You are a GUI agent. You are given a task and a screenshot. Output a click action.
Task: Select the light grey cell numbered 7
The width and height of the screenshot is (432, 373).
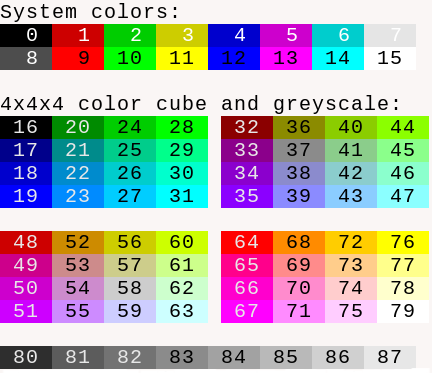pos(390,35)
